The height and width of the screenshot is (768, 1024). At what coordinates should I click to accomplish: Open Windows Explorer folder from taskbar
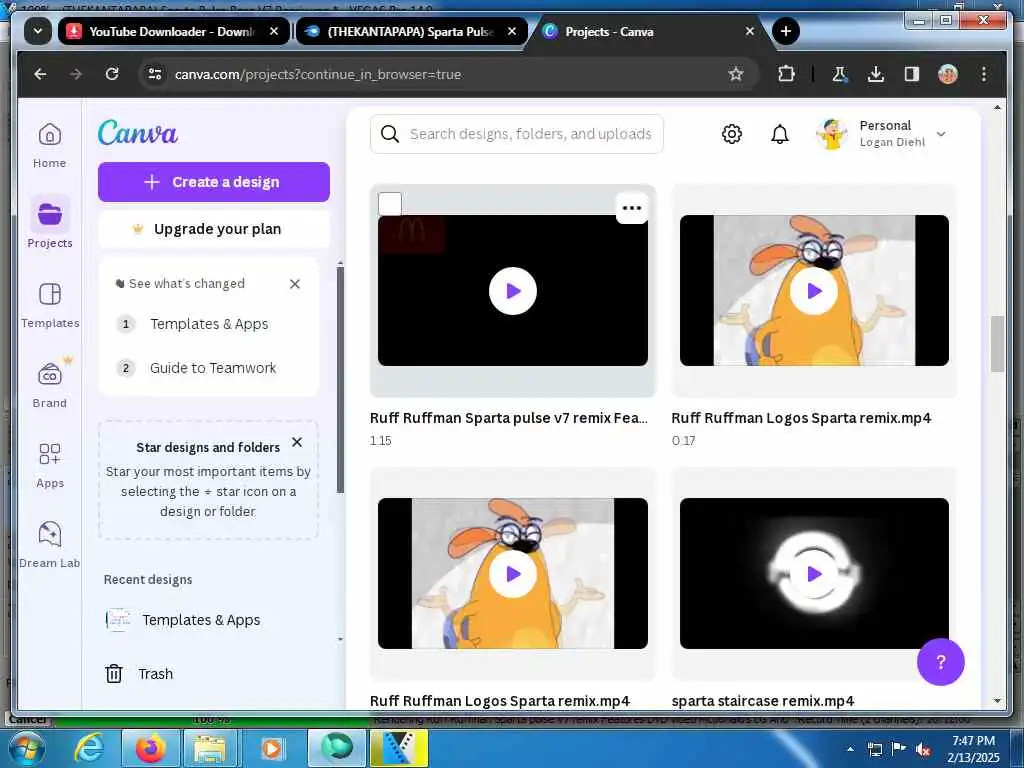coord(210,748)
